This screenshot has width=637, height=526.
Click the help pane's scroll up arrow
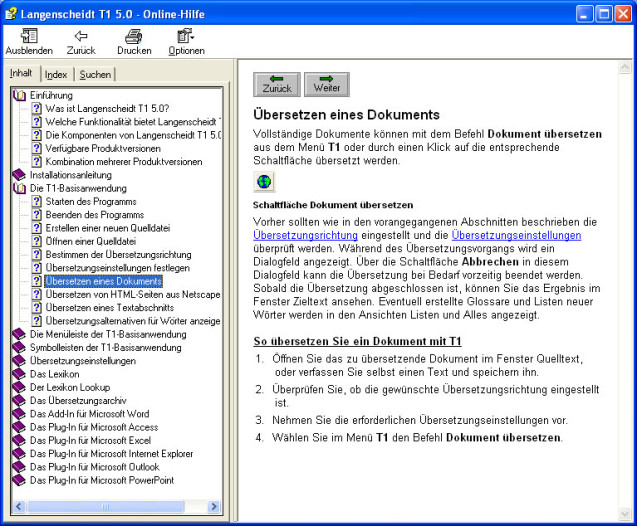625,67
